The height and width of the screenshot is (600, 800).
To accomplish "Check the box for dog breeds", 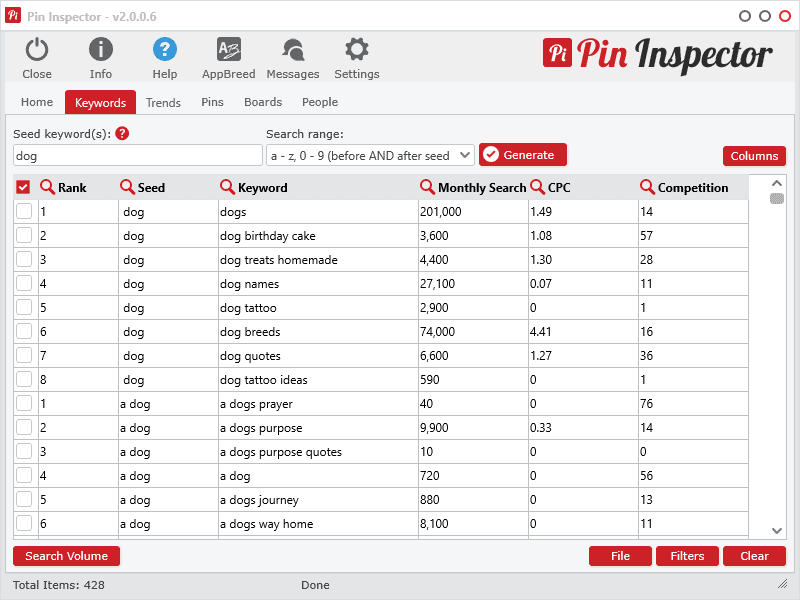I will point(24,331).
